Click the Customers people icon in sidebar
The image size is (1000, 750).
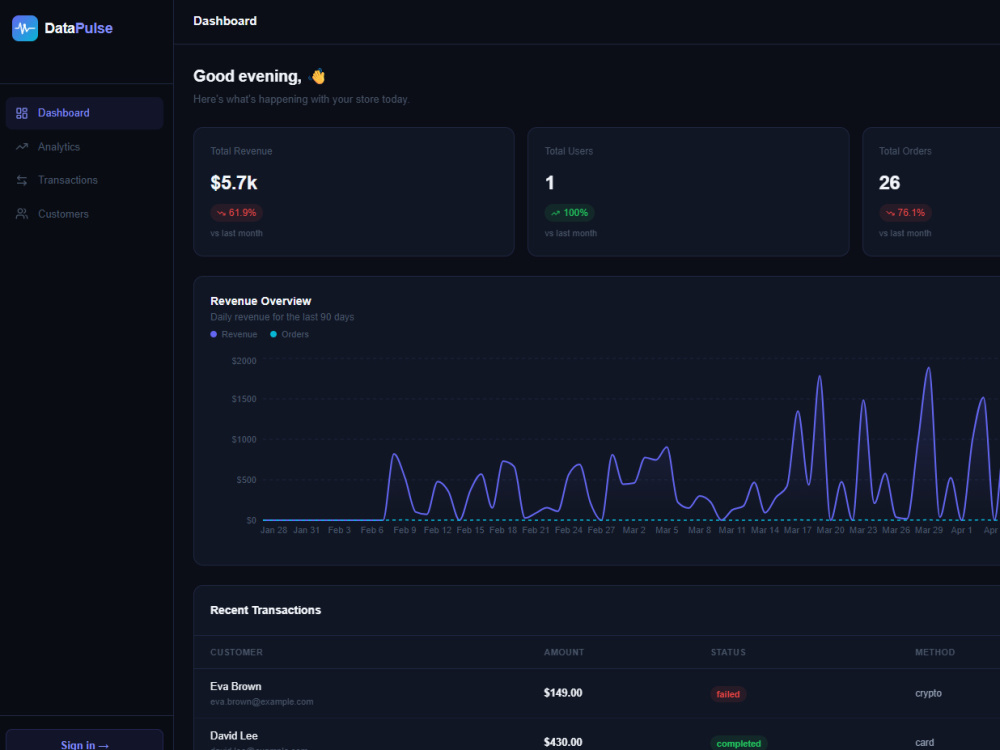point(22,214)
